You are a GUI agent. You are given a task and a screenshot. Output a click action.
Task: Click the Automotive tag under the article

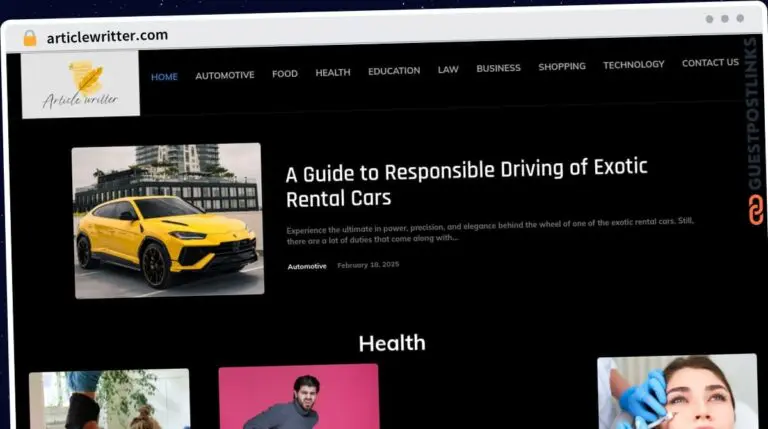(x=307, y=266)
